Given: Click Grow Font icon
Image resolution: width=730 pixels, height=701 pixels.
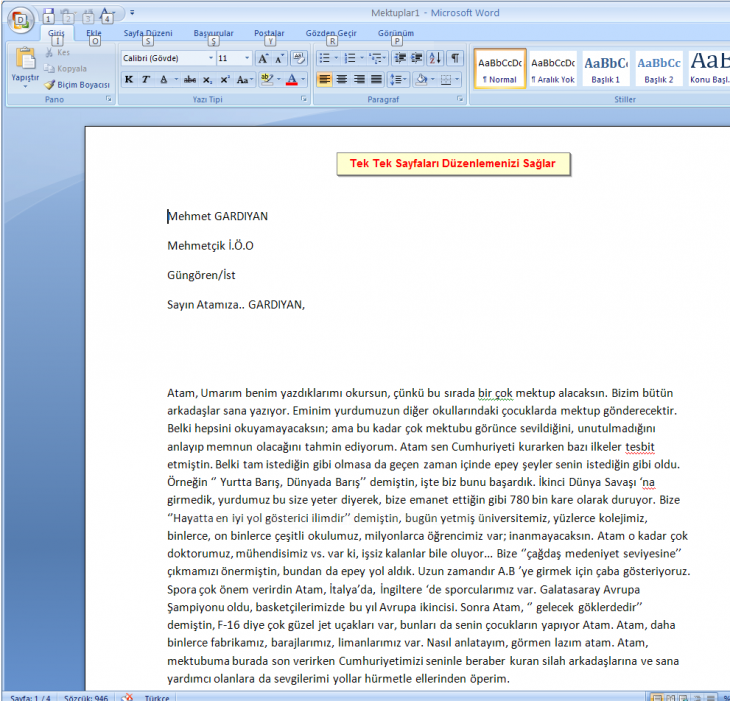Looking at the screenshot, I should click(263, 59).
